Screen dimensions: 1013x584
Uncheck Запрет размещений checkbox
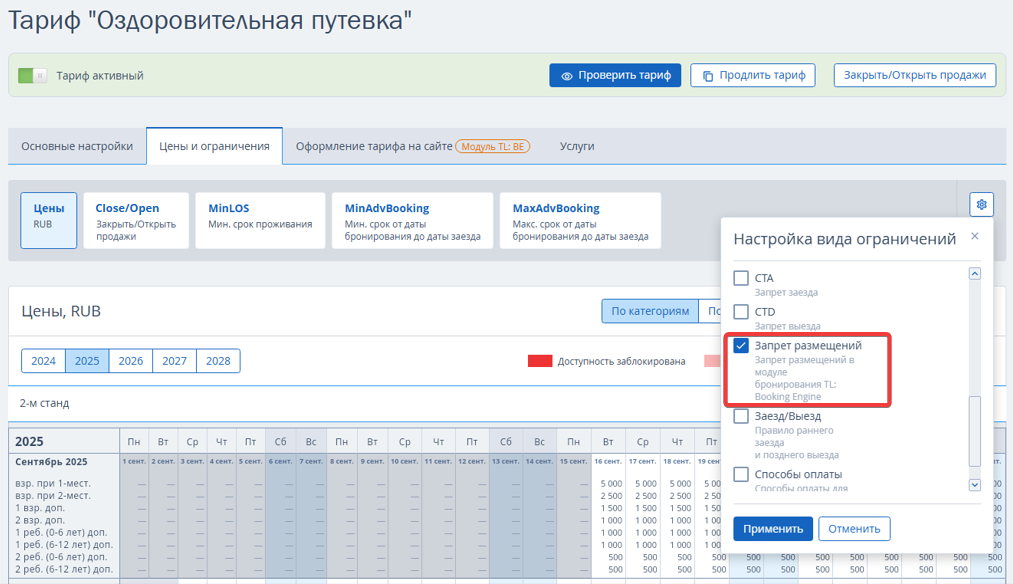pyautogui.click(x=741, y=346)
